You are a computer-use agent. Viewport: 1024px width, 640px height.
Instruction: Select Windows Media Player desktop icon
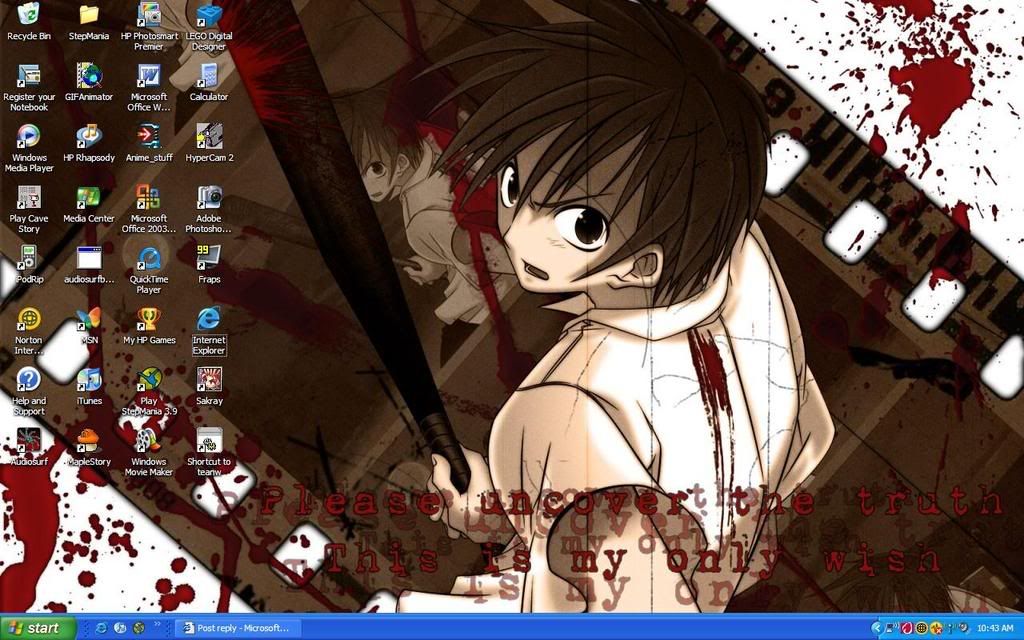point(29,148)
